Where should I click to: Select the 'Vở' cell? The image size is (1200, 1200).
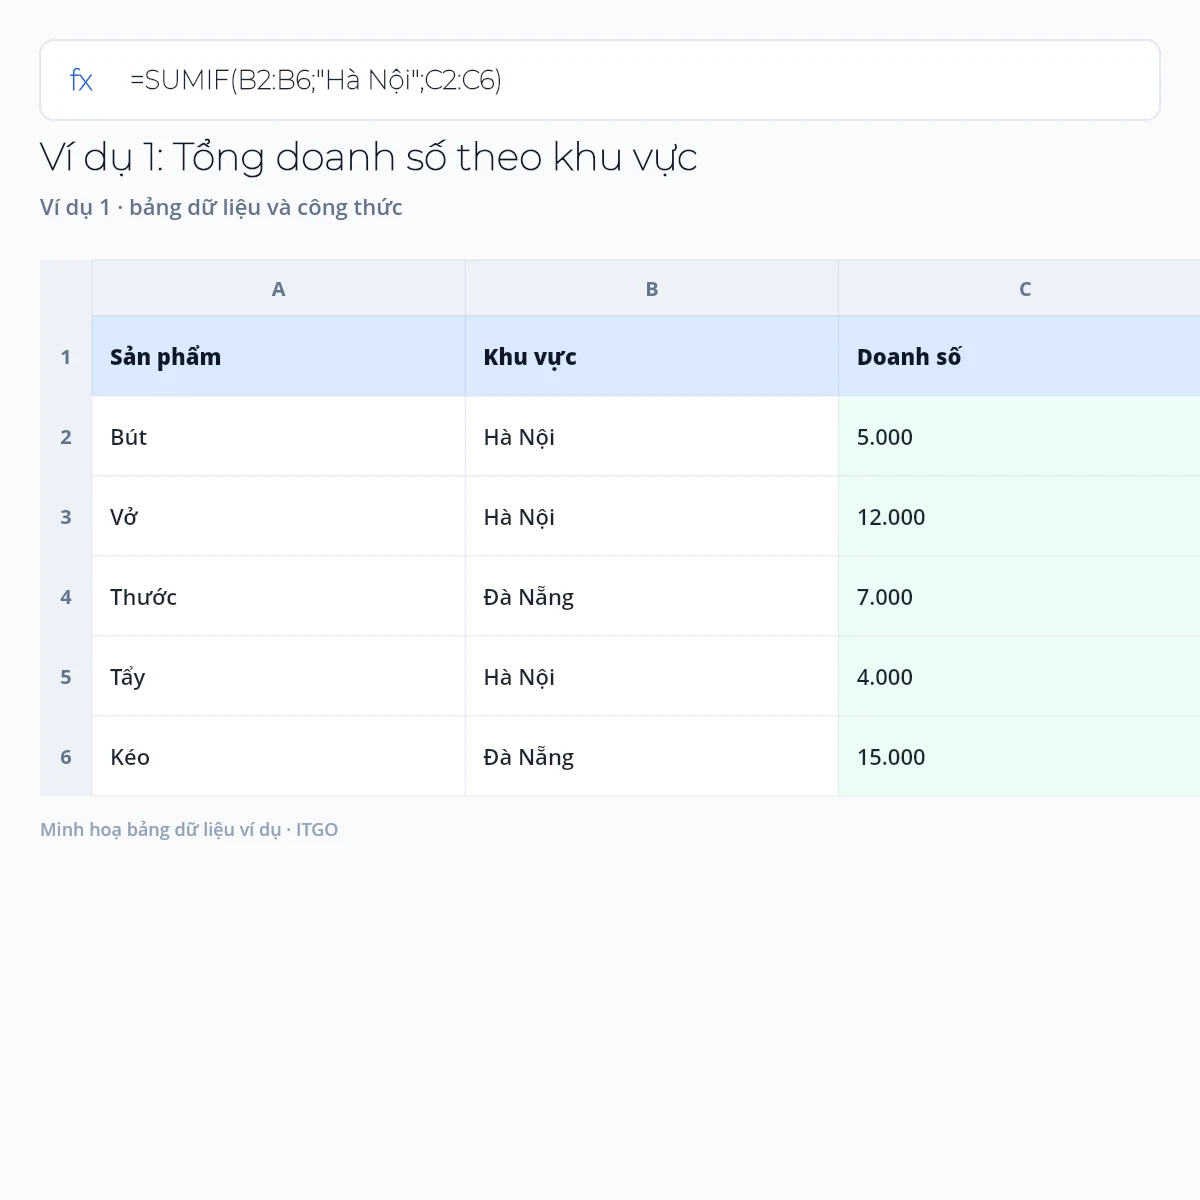[279, 517]
